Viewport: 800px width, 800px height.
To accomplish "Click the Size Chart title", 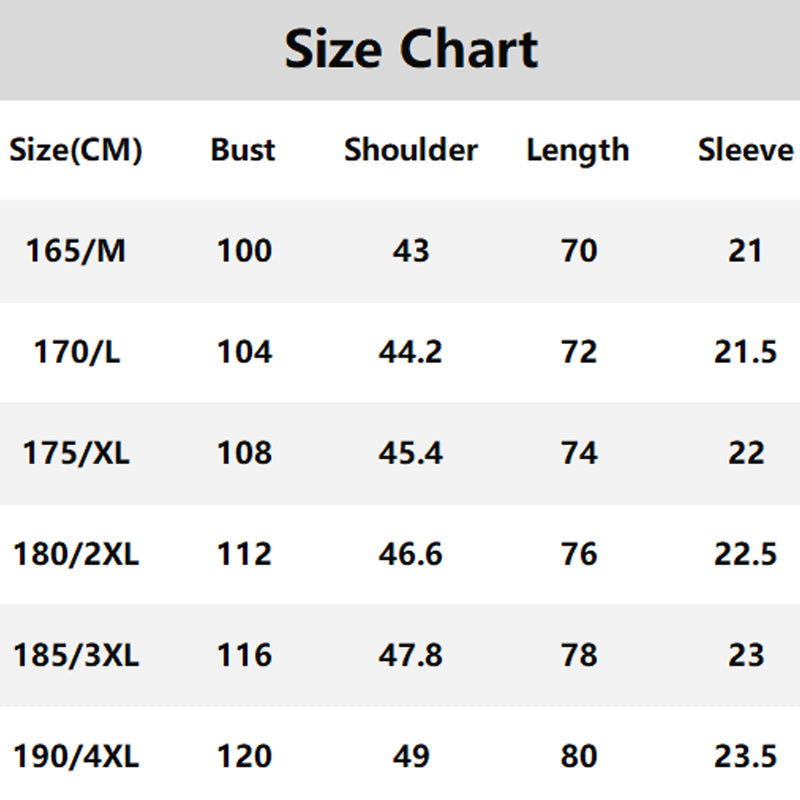I will (411, 48).
